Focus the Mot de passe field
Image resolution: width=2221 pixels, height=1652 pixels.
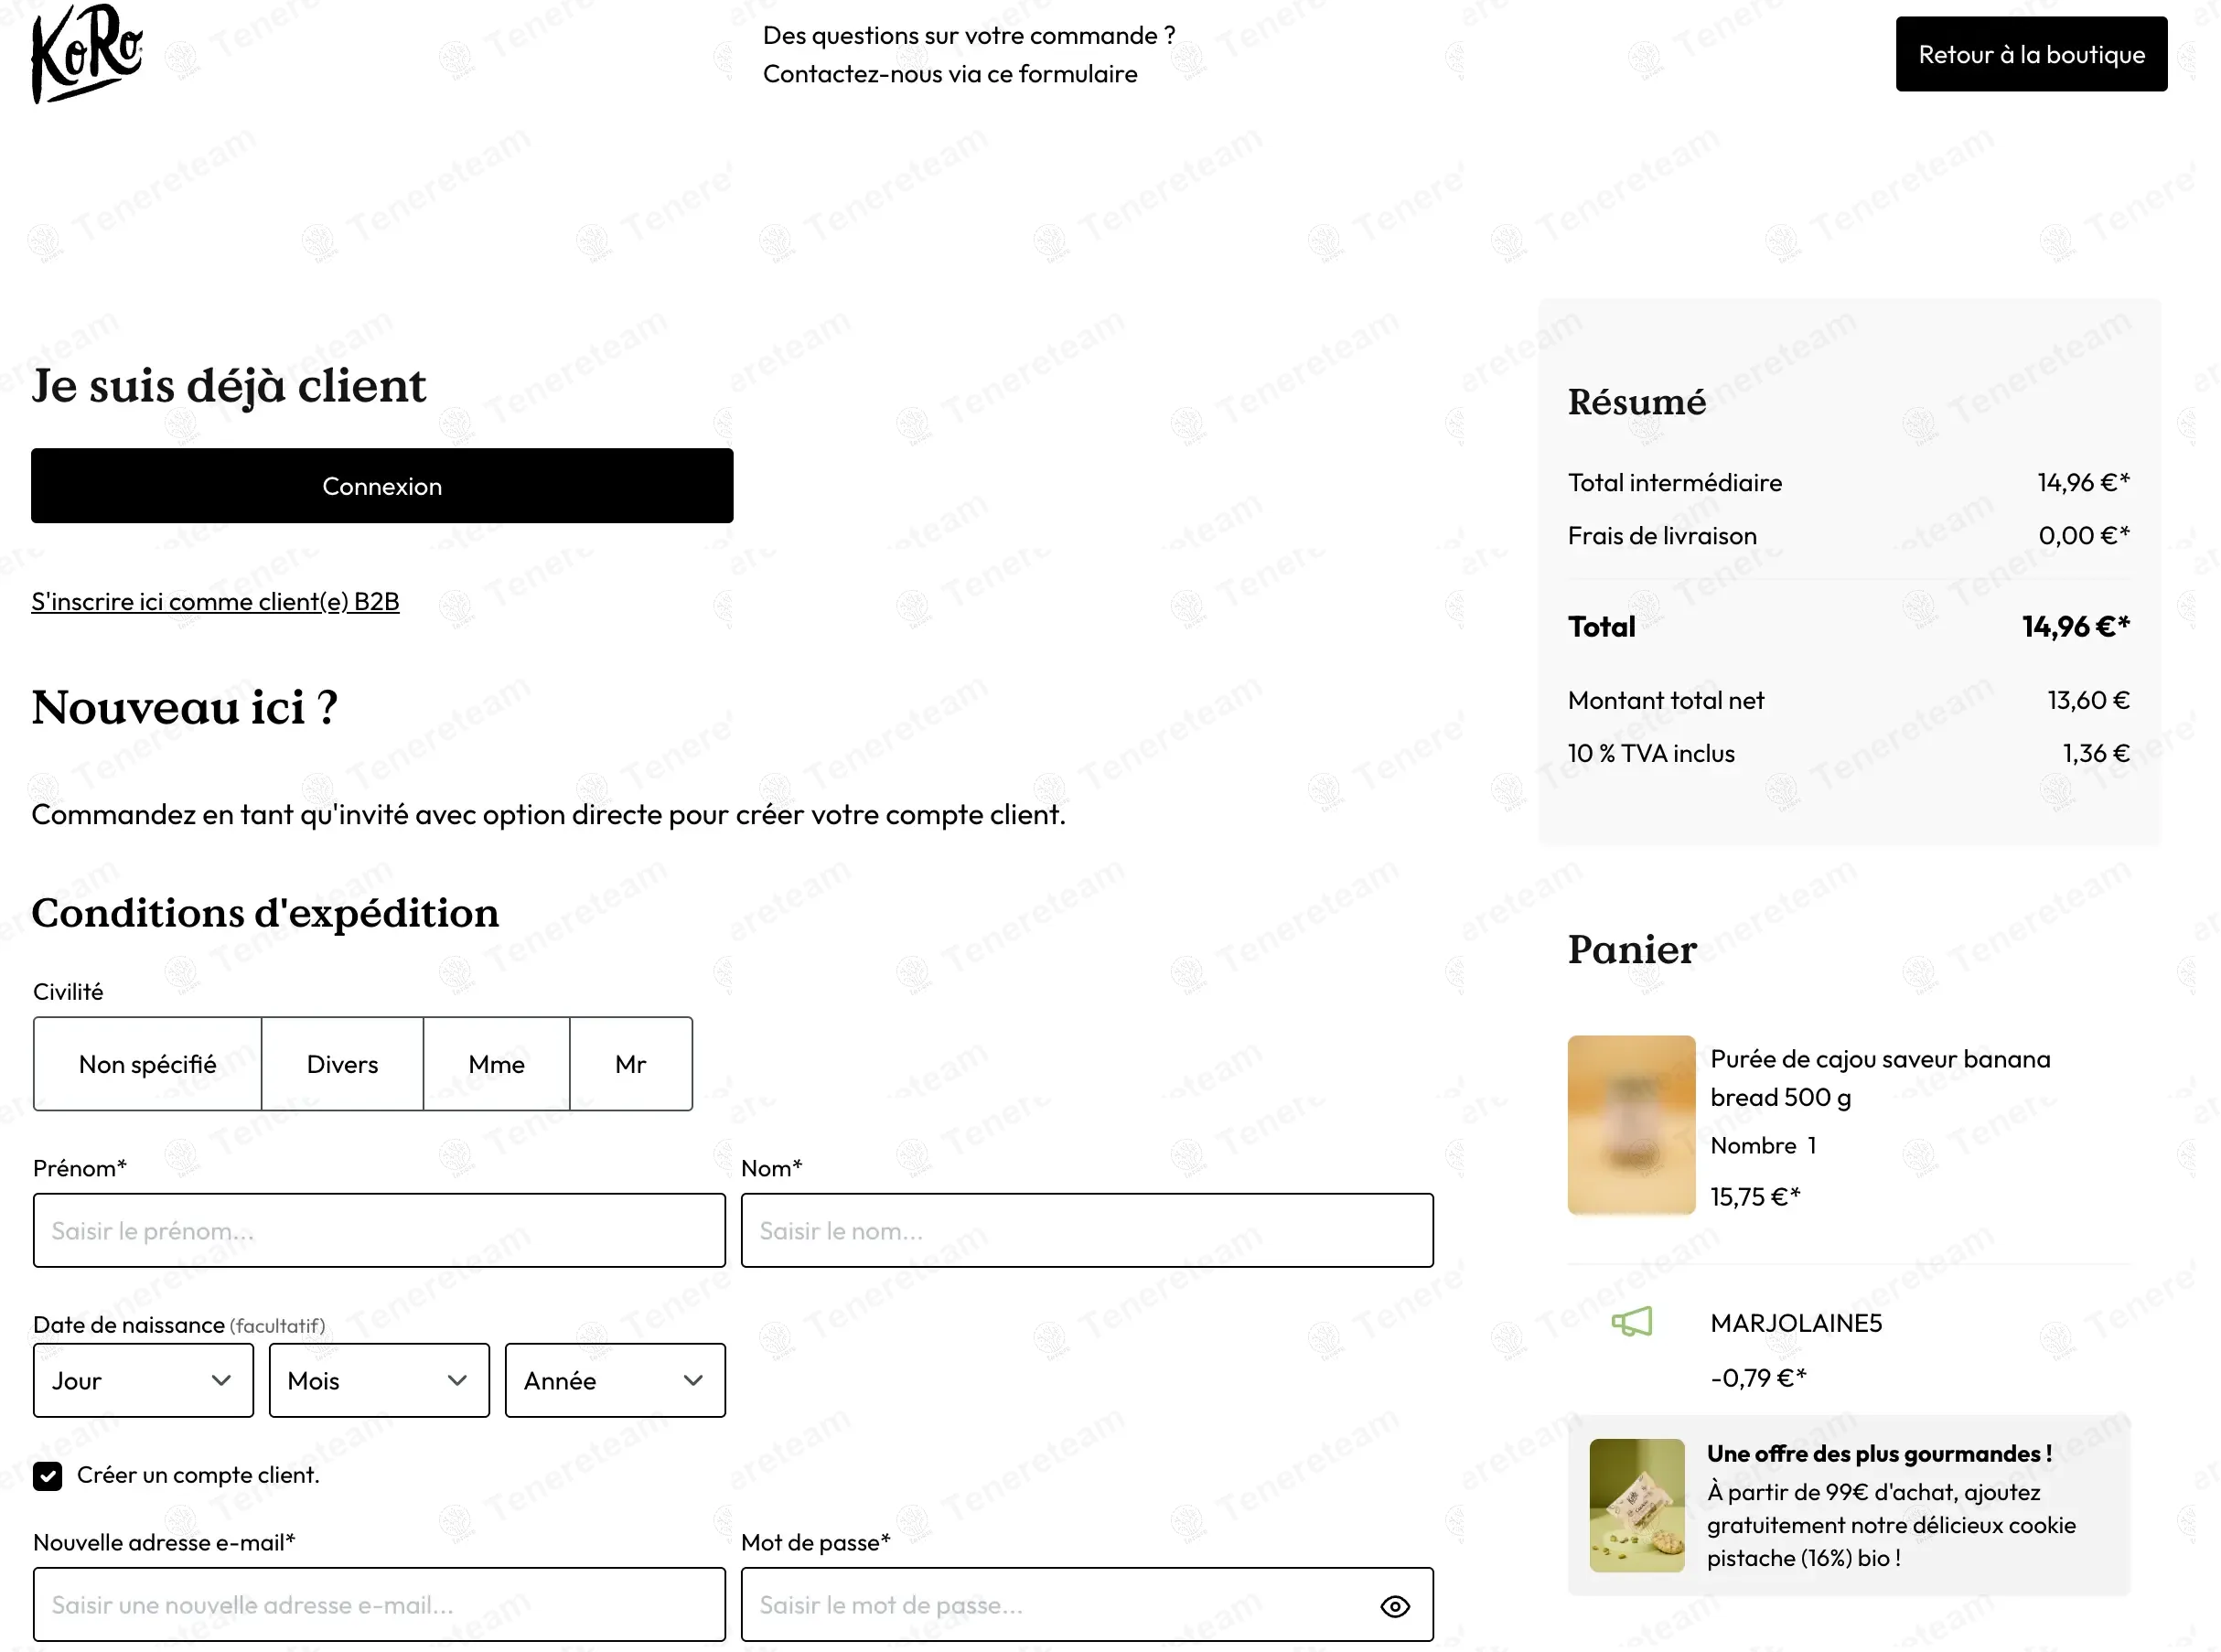(1087, 1604)
